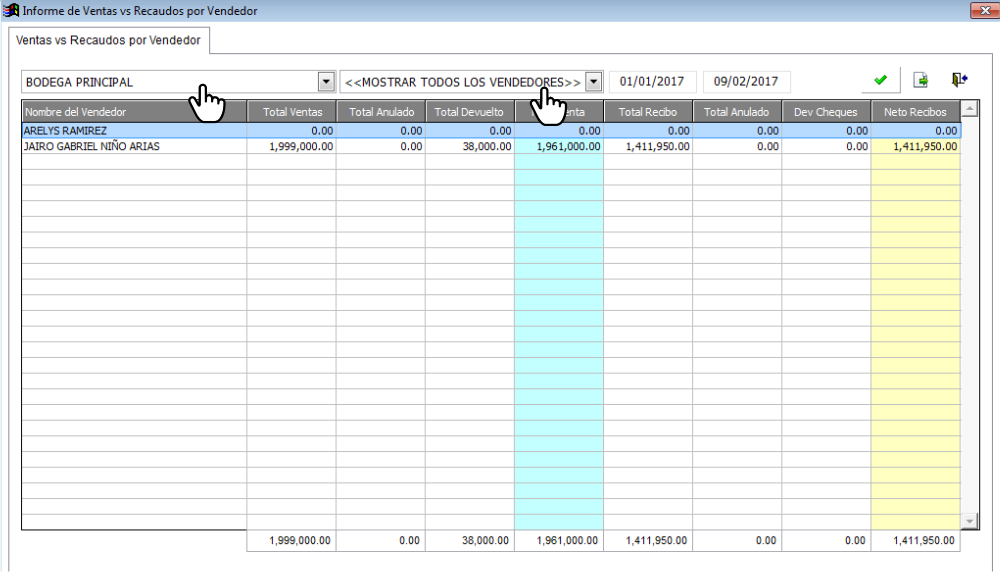Open the BODEGA PRINCIPAL dropdown arrow
Screen dimensions: 1000x572
click(x=326, y=82)
